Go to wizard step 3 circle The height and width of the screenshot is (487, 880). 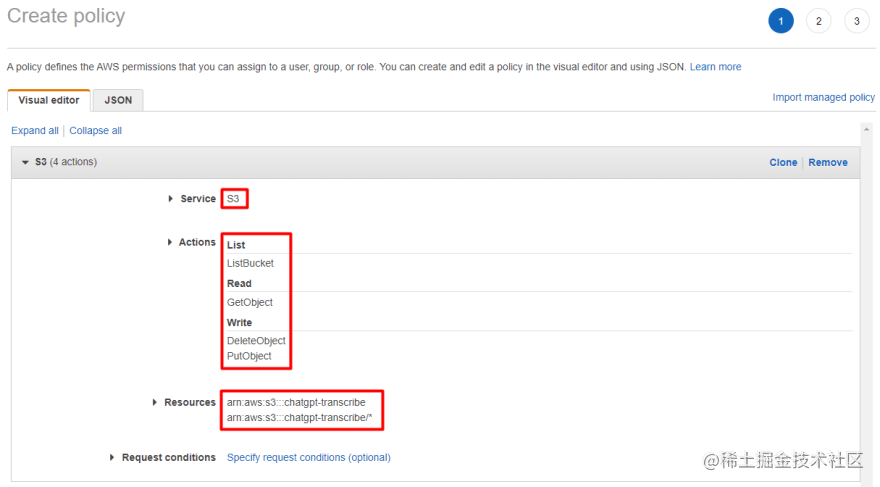tap(857, 21)
